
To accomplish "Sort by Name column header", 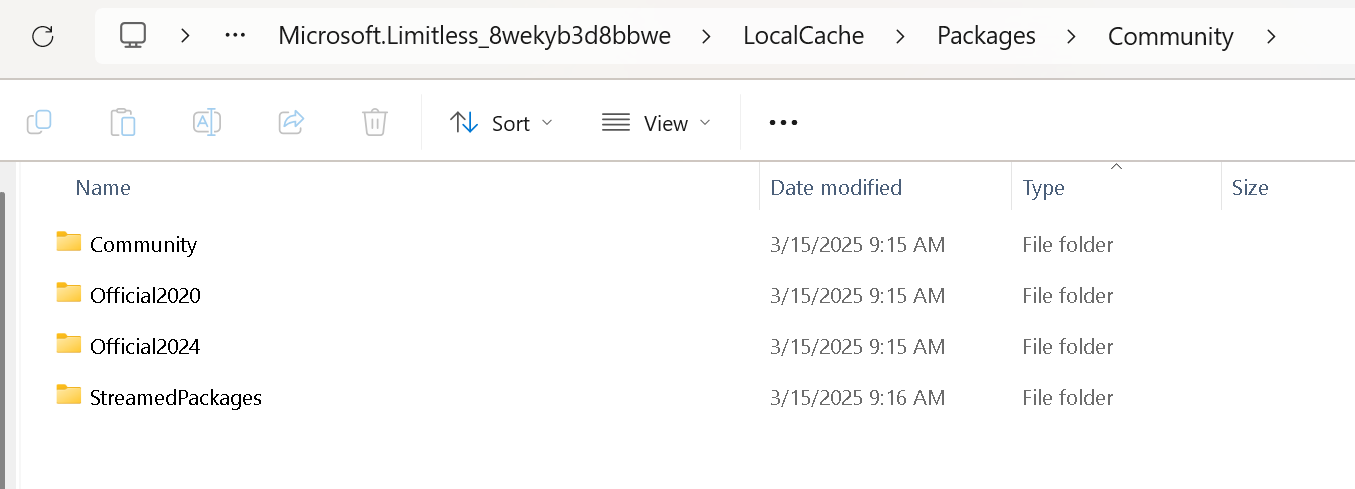I will coord(103,187).
